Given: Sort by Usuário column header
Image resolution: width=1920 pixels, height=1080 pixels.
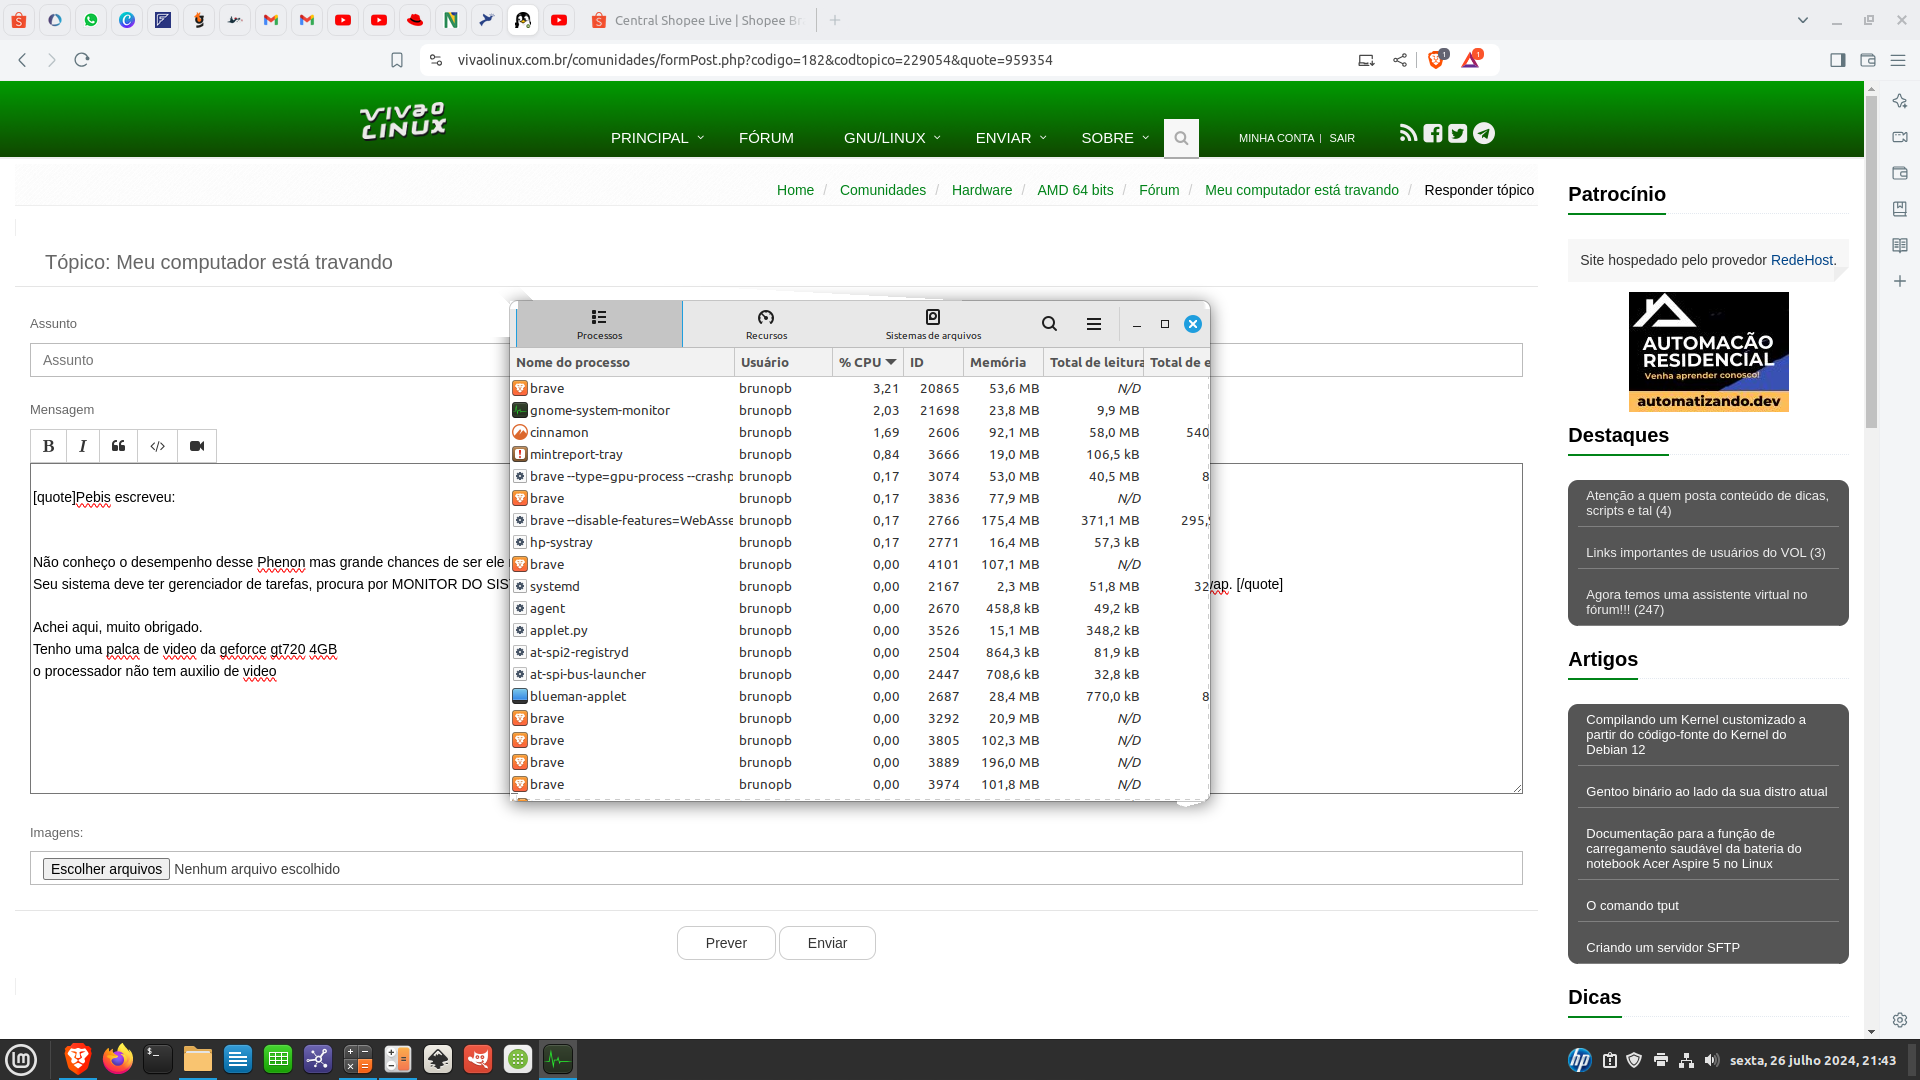Looking at the screenshot, I should pos(783,362).
